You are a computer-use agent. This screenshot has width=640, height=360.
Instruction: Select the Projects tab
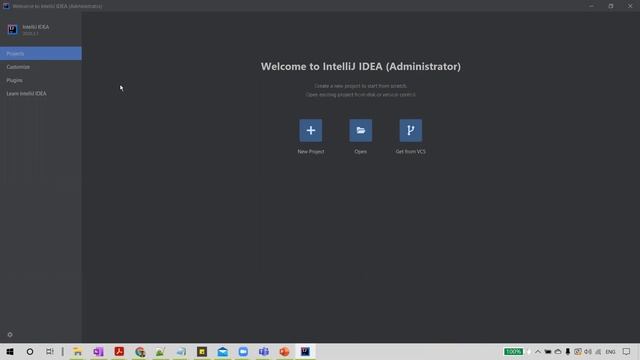(x=41, y=53)
